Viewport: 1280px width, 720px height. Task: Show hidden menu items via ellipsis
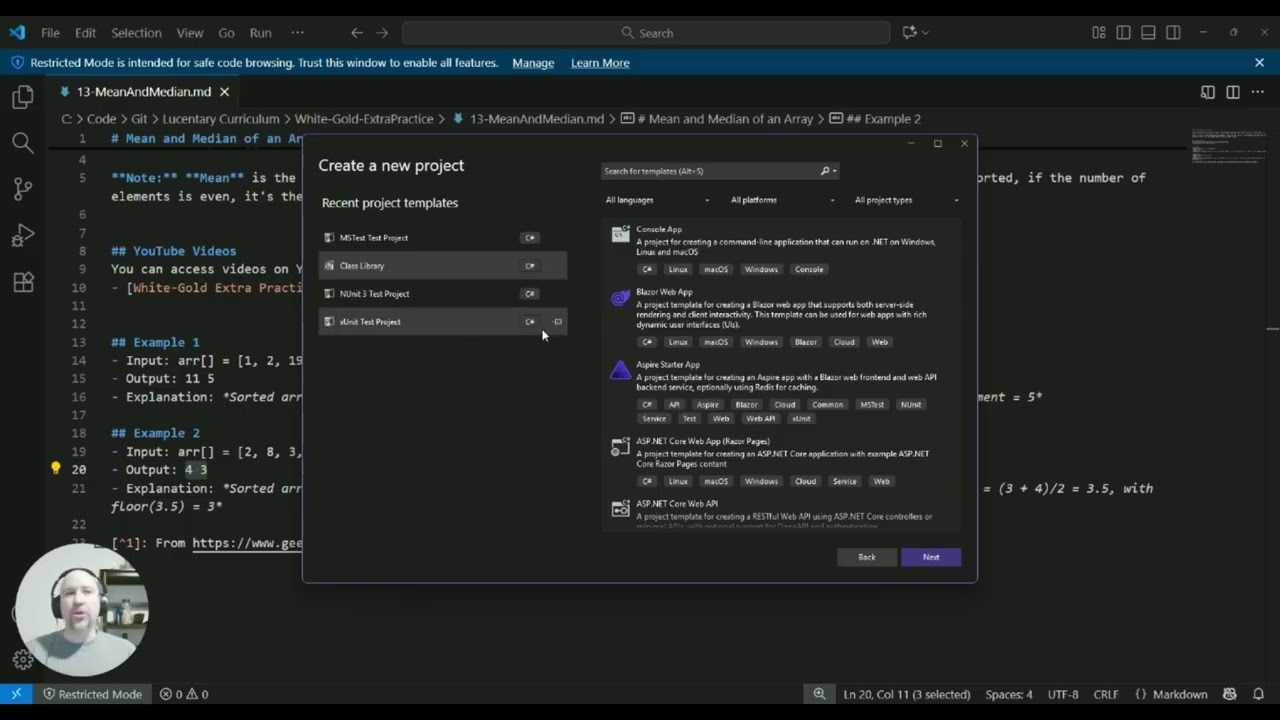297,33
